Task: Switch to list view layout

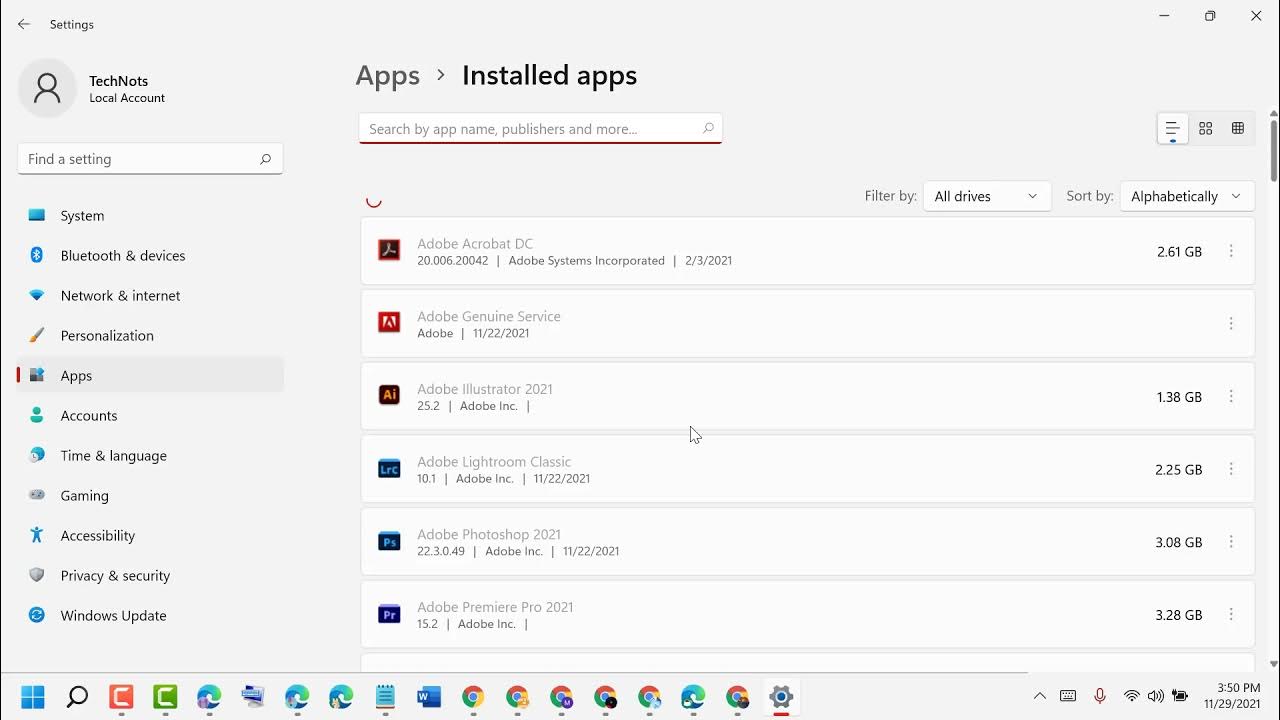Action: [x=1172, y=128]
